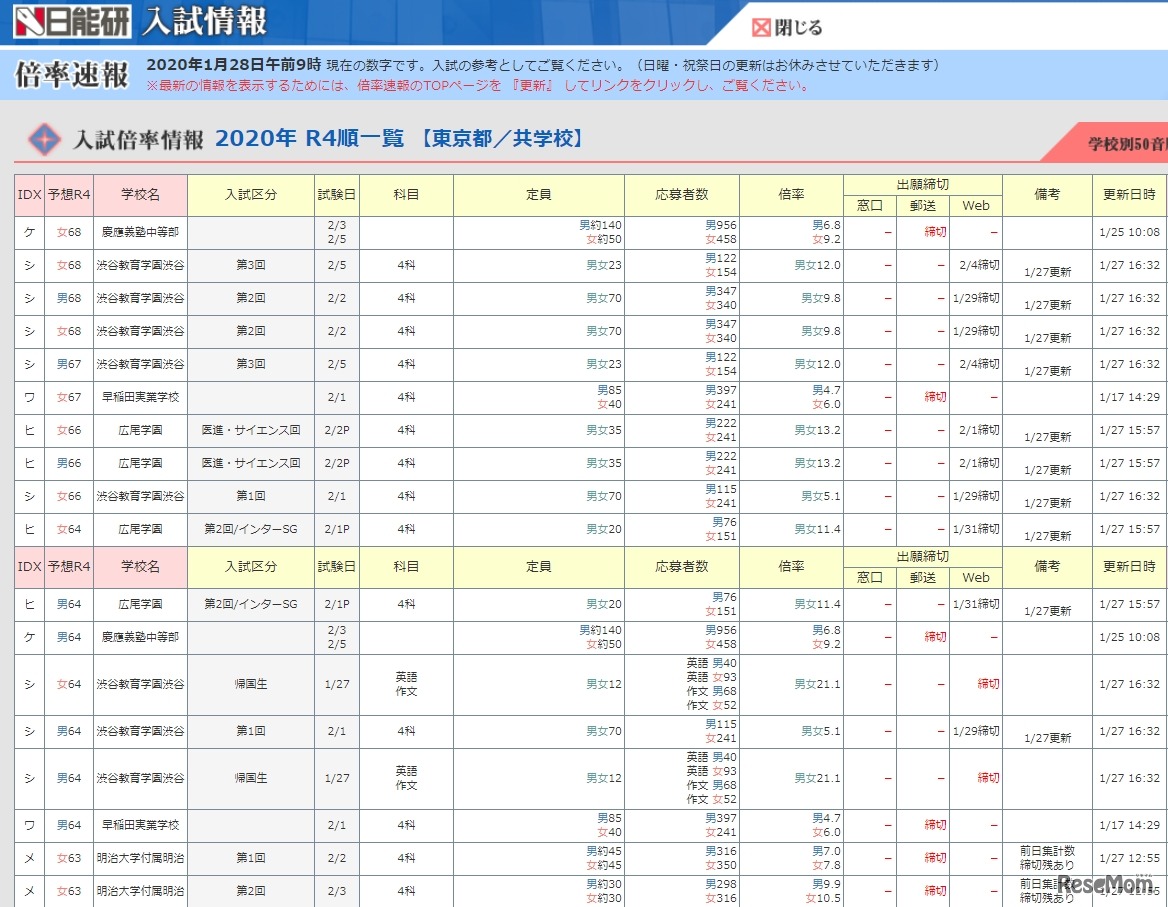1168x907 pixels.
Task: Open 早稲田実業学校 in the 女67 row
Action: 140,397
